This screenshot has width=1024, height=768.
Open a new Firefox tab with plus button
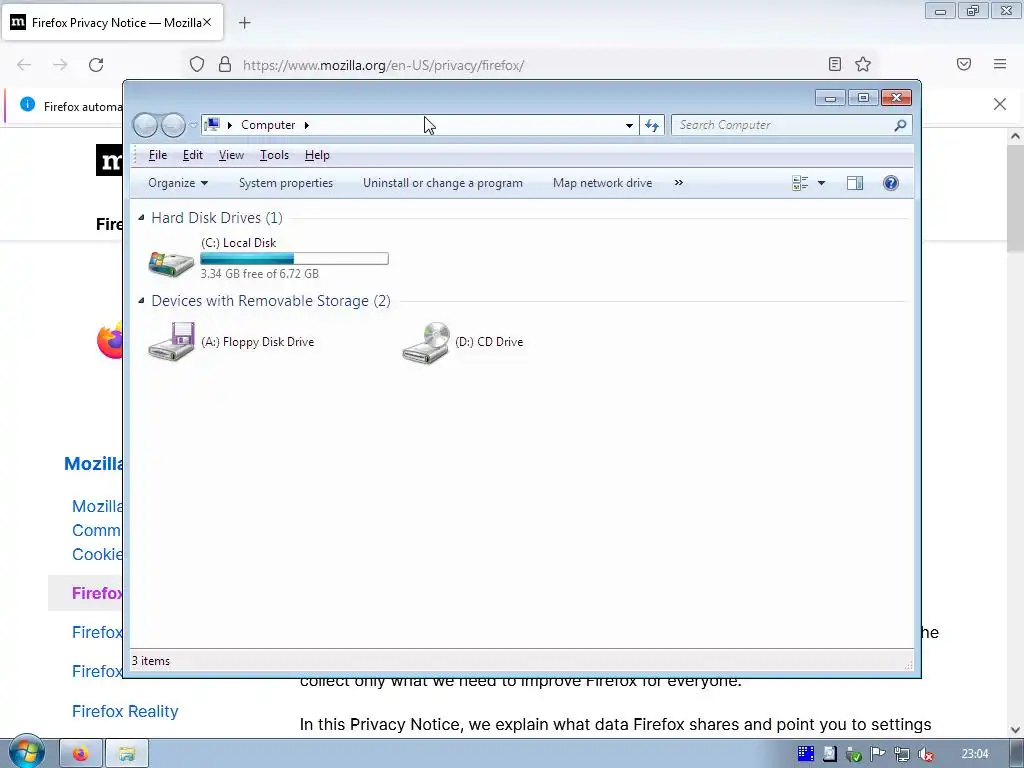pyautogui.click(x=244, y=23)
